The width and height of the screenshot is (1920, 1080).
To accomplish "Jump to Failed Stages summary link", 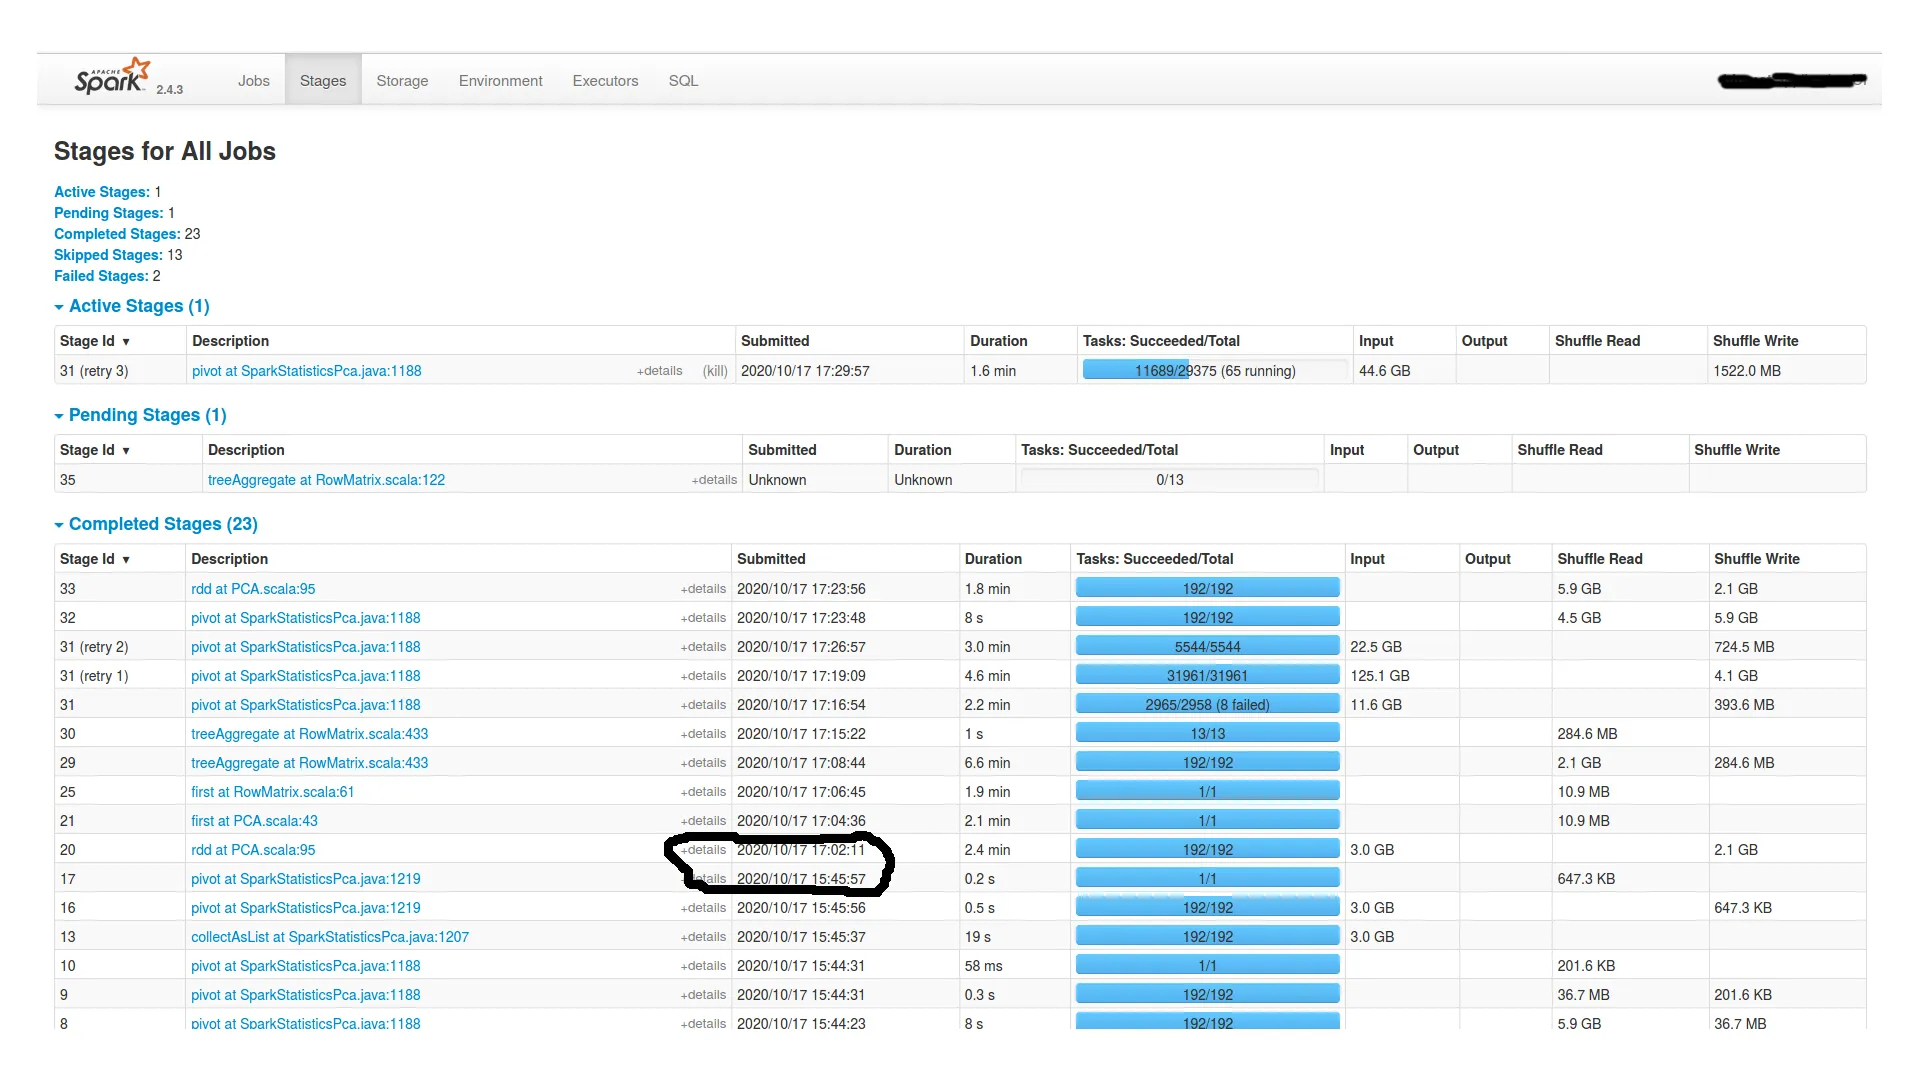I will (x=100, y=276).
